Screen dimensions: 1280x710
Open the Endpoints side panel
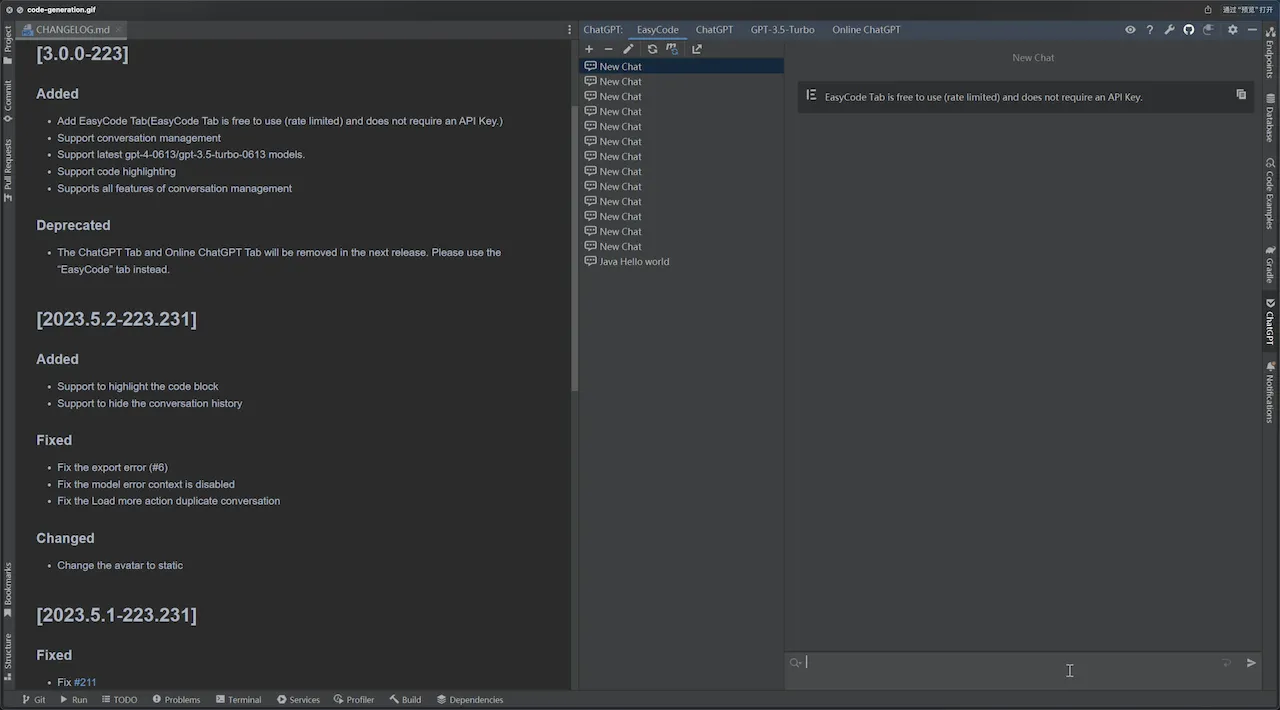point(1270,53)
